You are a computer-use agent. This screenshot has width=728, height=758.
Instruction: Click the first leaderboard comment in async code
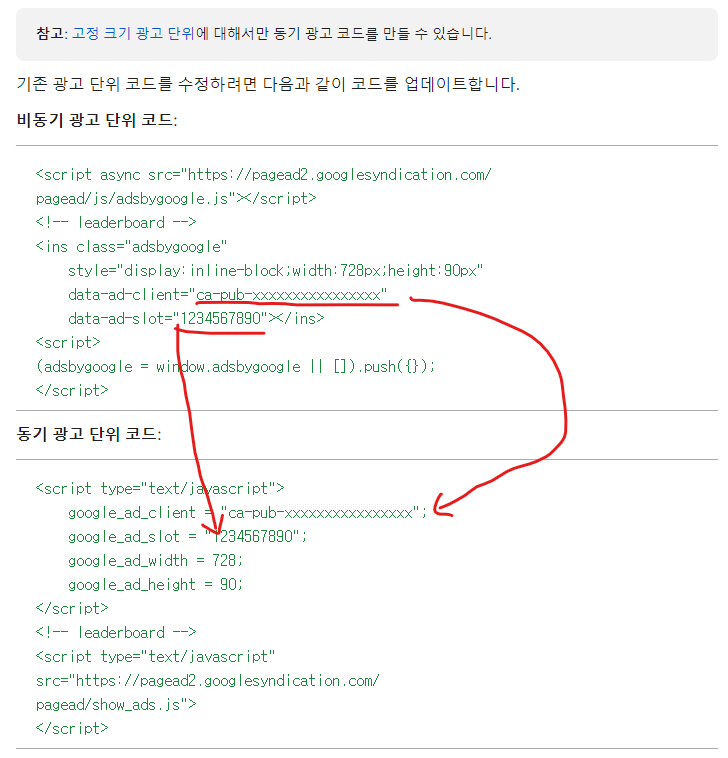tap(116, 222)
